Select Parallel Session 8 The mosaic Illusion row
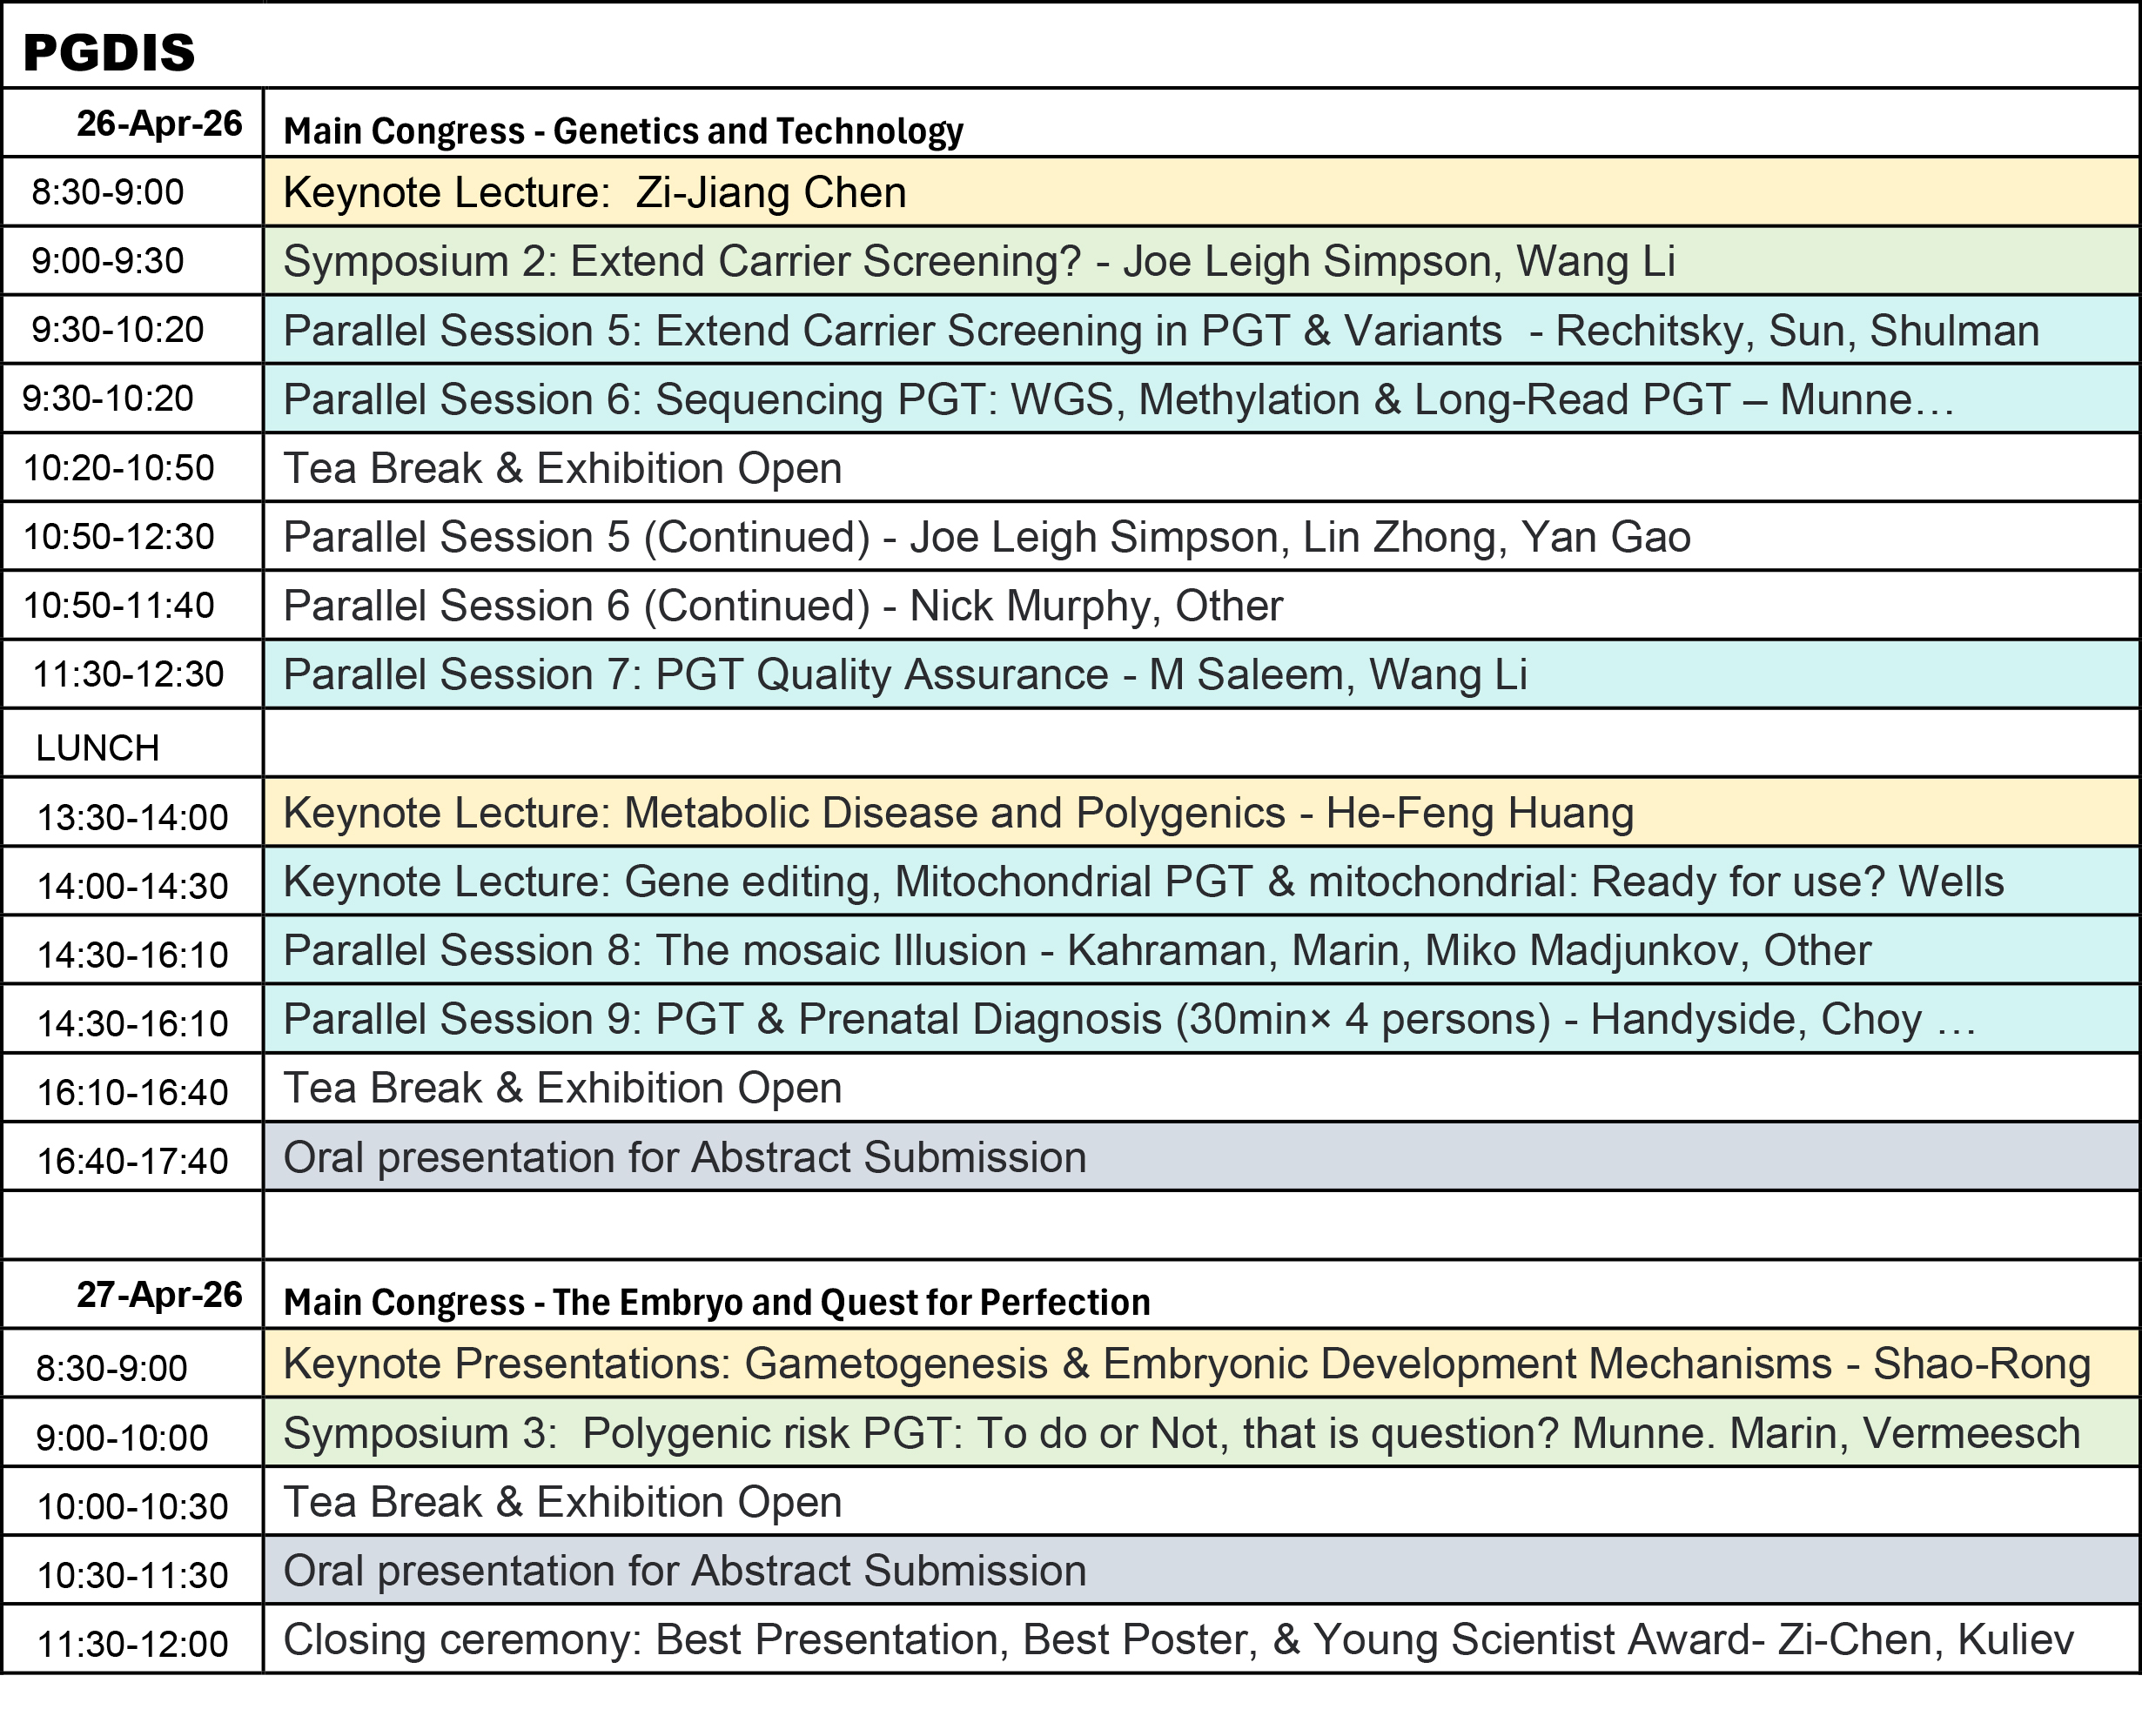This screenshot has width=2142, height=1736. pyautogui.click(x=1076, y=951)
